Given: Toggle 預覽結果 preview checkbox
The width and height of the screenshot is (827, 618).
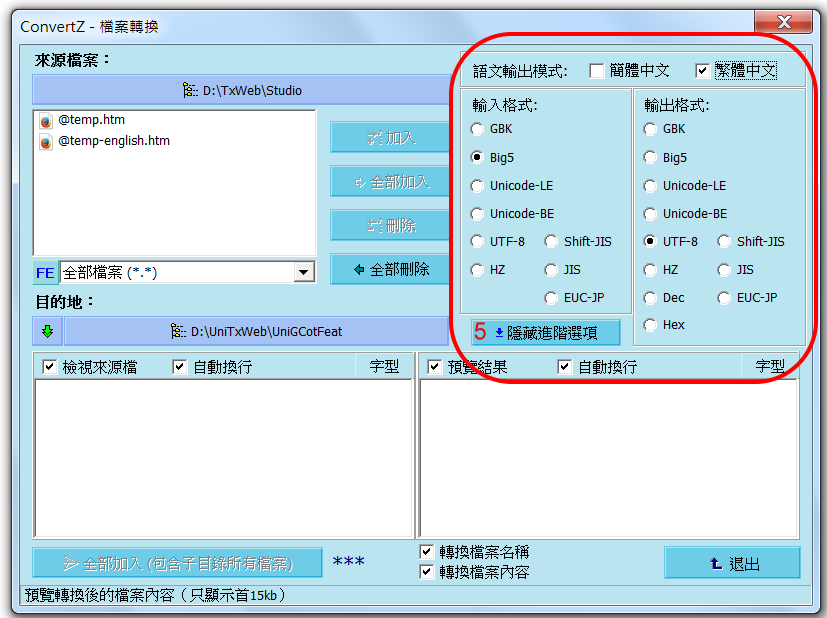Looking at the screenshot, I should click(x=434, y=367).
